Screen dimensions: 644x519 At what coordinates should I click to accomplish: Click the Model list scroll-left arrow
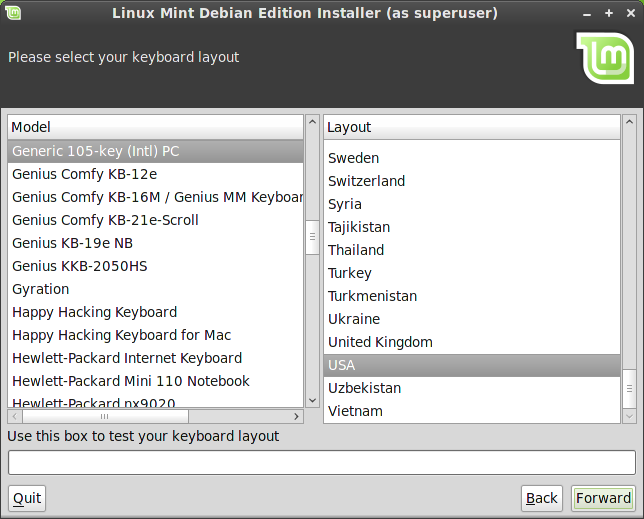pyautogui.click(x=14, y=416)
